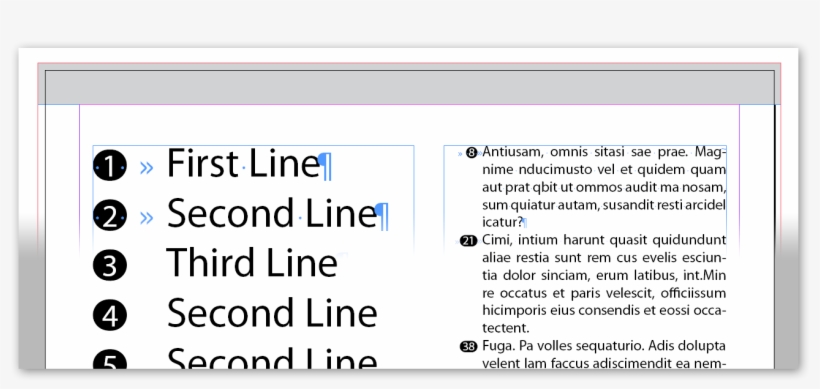This screenshot has width=820, height=389.
Task: Click the word "icatur?" ending the first paragraph
Action: click(x=503, y=222)
